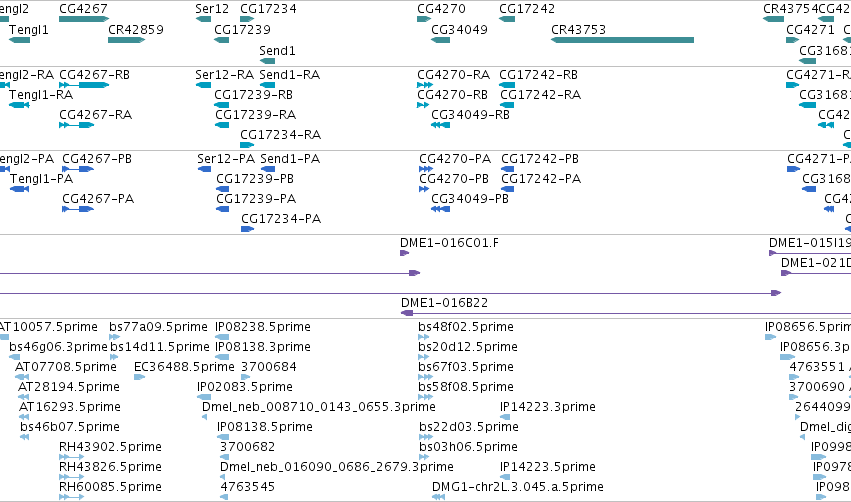
Task: Select protein CG34049-PB
Action: click(470, 199)
